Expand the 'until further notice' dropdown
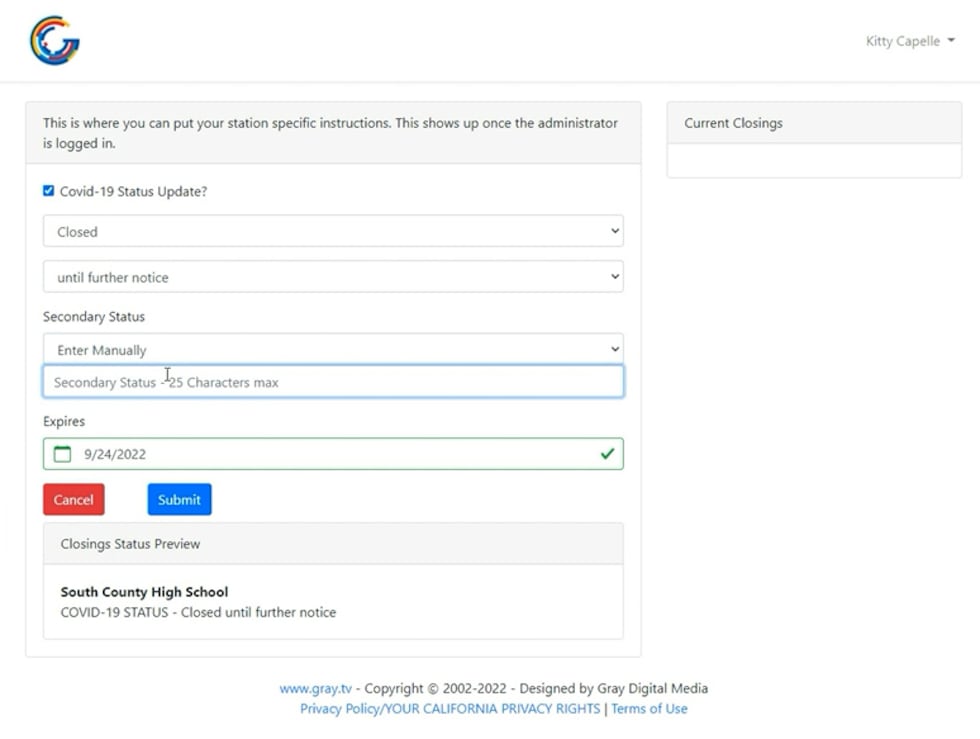Image resolution: width=980 pixels, height=739 pixels. pyautogui.click(x=332, y=277)
